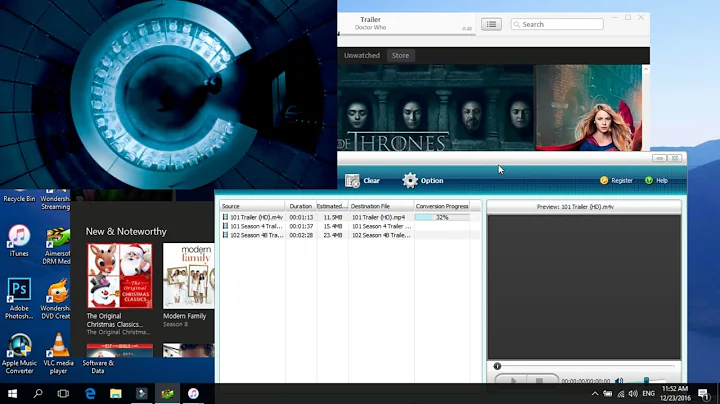Switch to iTunes via taskbar icon
The width and height of the screenshot is (720, 404).
[x=193, y=393]
